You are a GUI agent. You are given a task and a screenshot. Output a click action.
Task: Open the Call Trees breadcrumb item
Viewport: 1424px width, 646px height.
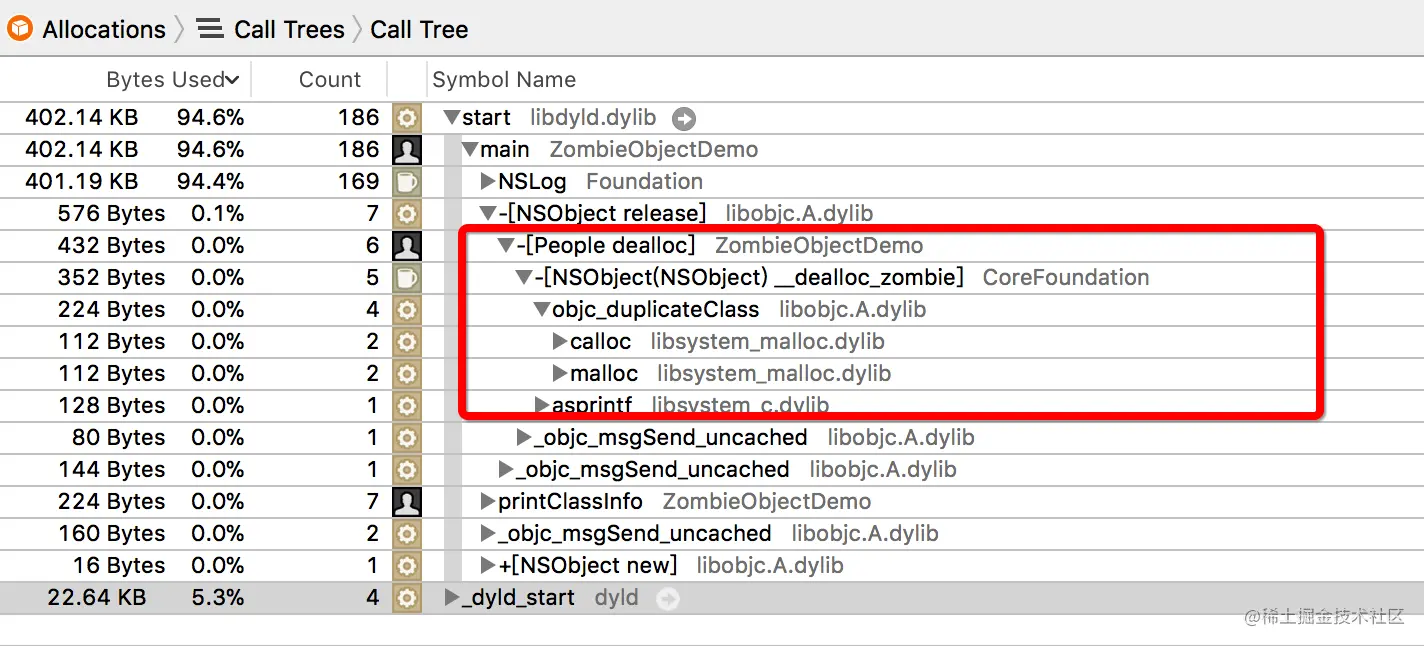click(x=289, y=29)
